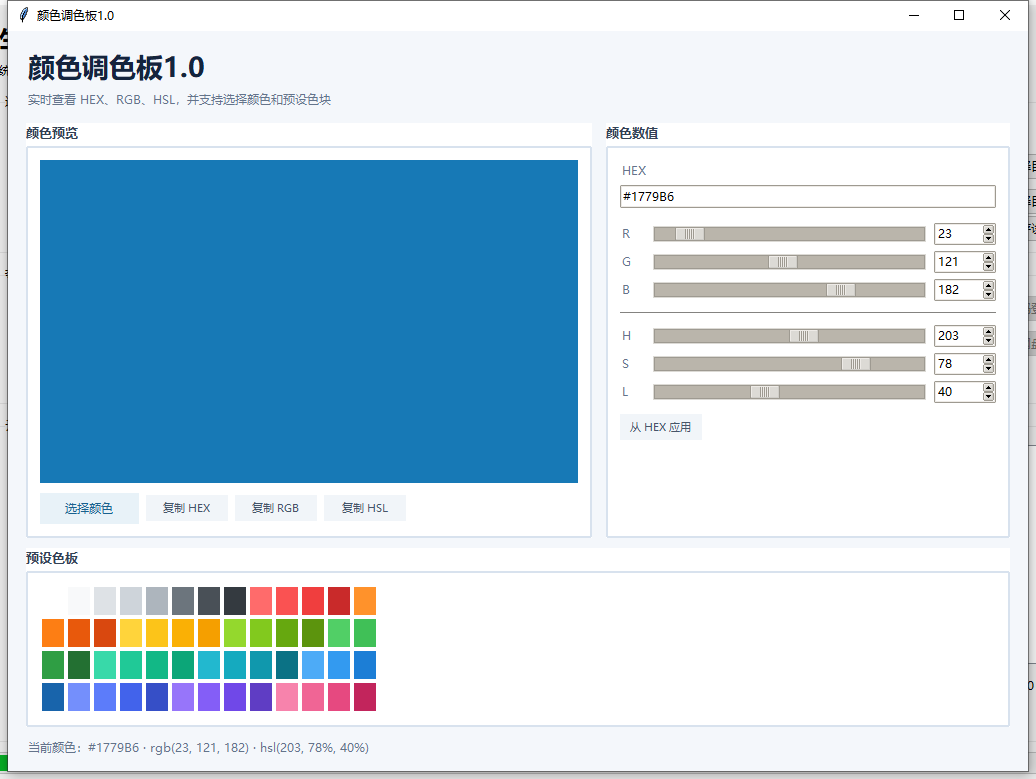The height and width of the screenshot is (779, 1036).
Task: Copy the color using 复制 HEX button
Action: coord(187,508)
